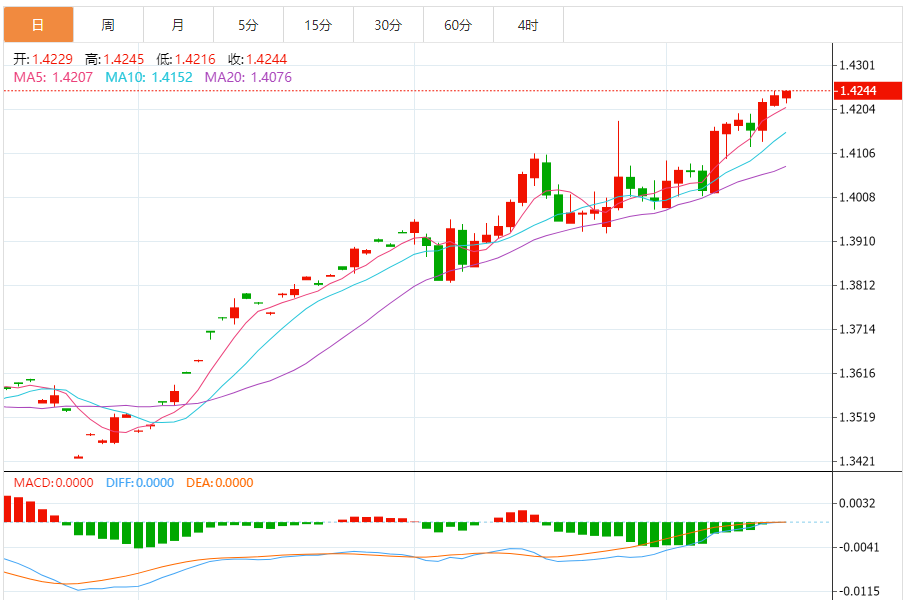Click the 1.4008 price axis label

[x=857, y=198]
